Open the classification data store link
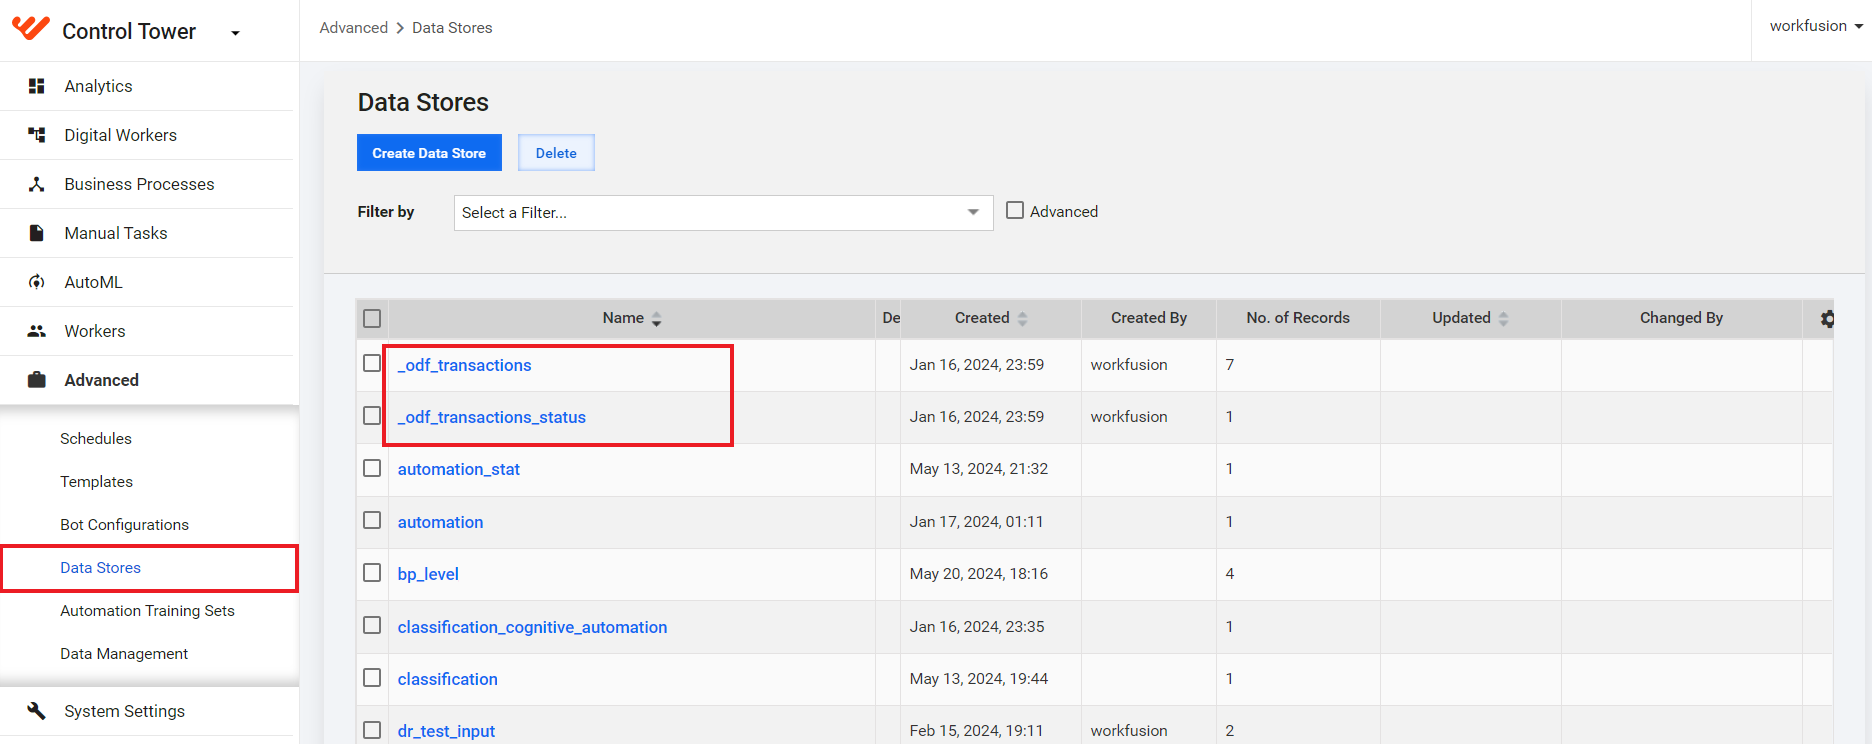Screen dimensions: 1872x744 (x=447, y=679)
